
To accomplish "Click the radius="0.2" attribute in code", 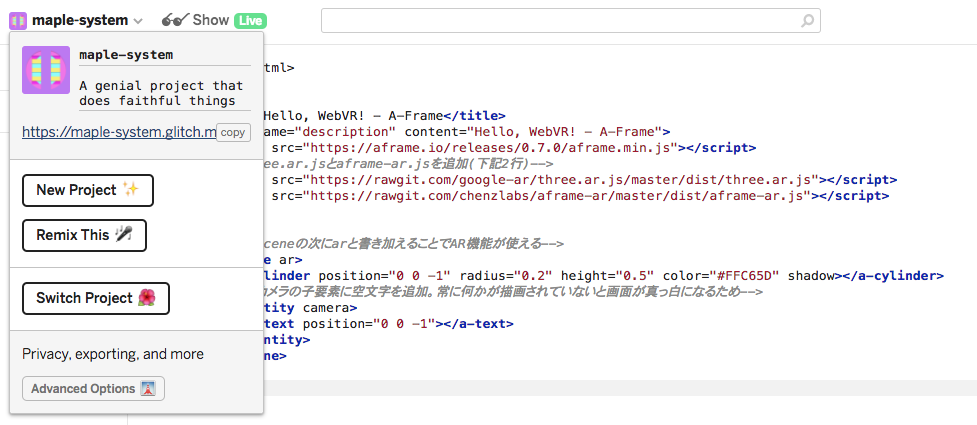I will [x=507, y=275].
